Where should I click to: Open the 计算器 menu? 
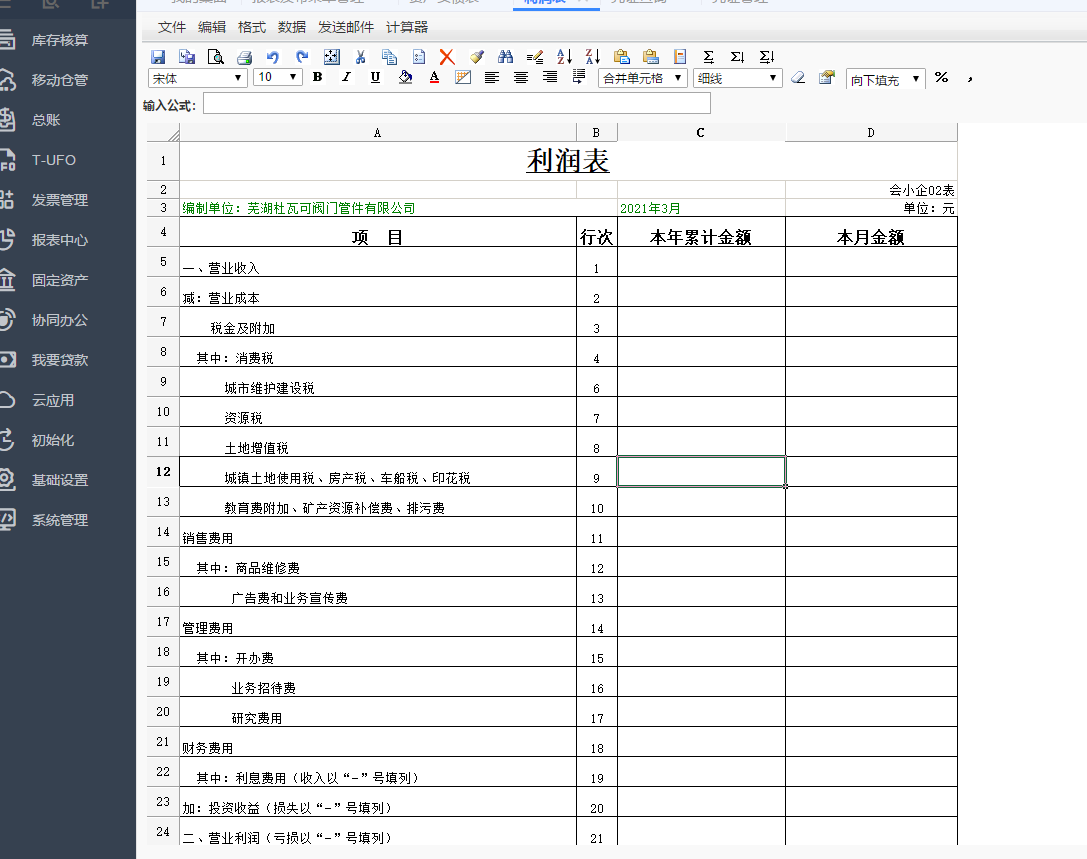[407, 27]
